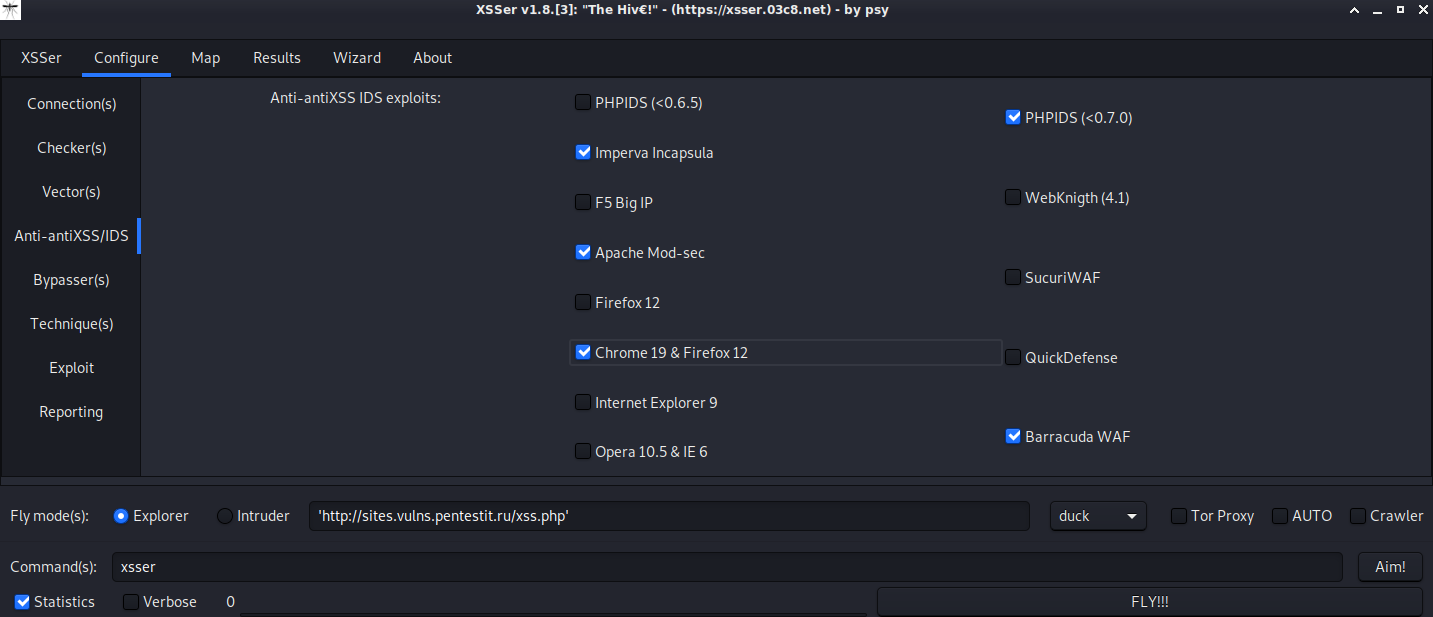
Task: Toggle the Tor Proxy checkbox
Action: tap(1179, 516)
